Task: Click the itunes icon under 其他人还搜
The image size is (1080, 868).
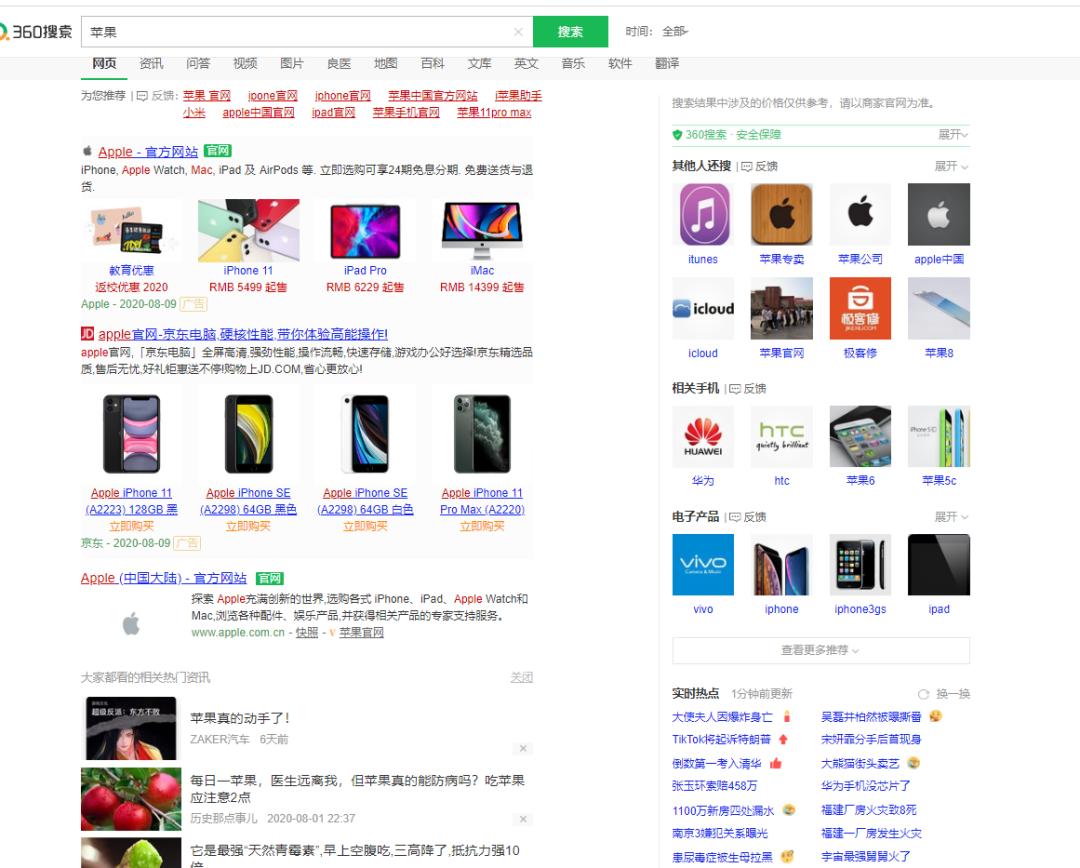Action: 702,213
